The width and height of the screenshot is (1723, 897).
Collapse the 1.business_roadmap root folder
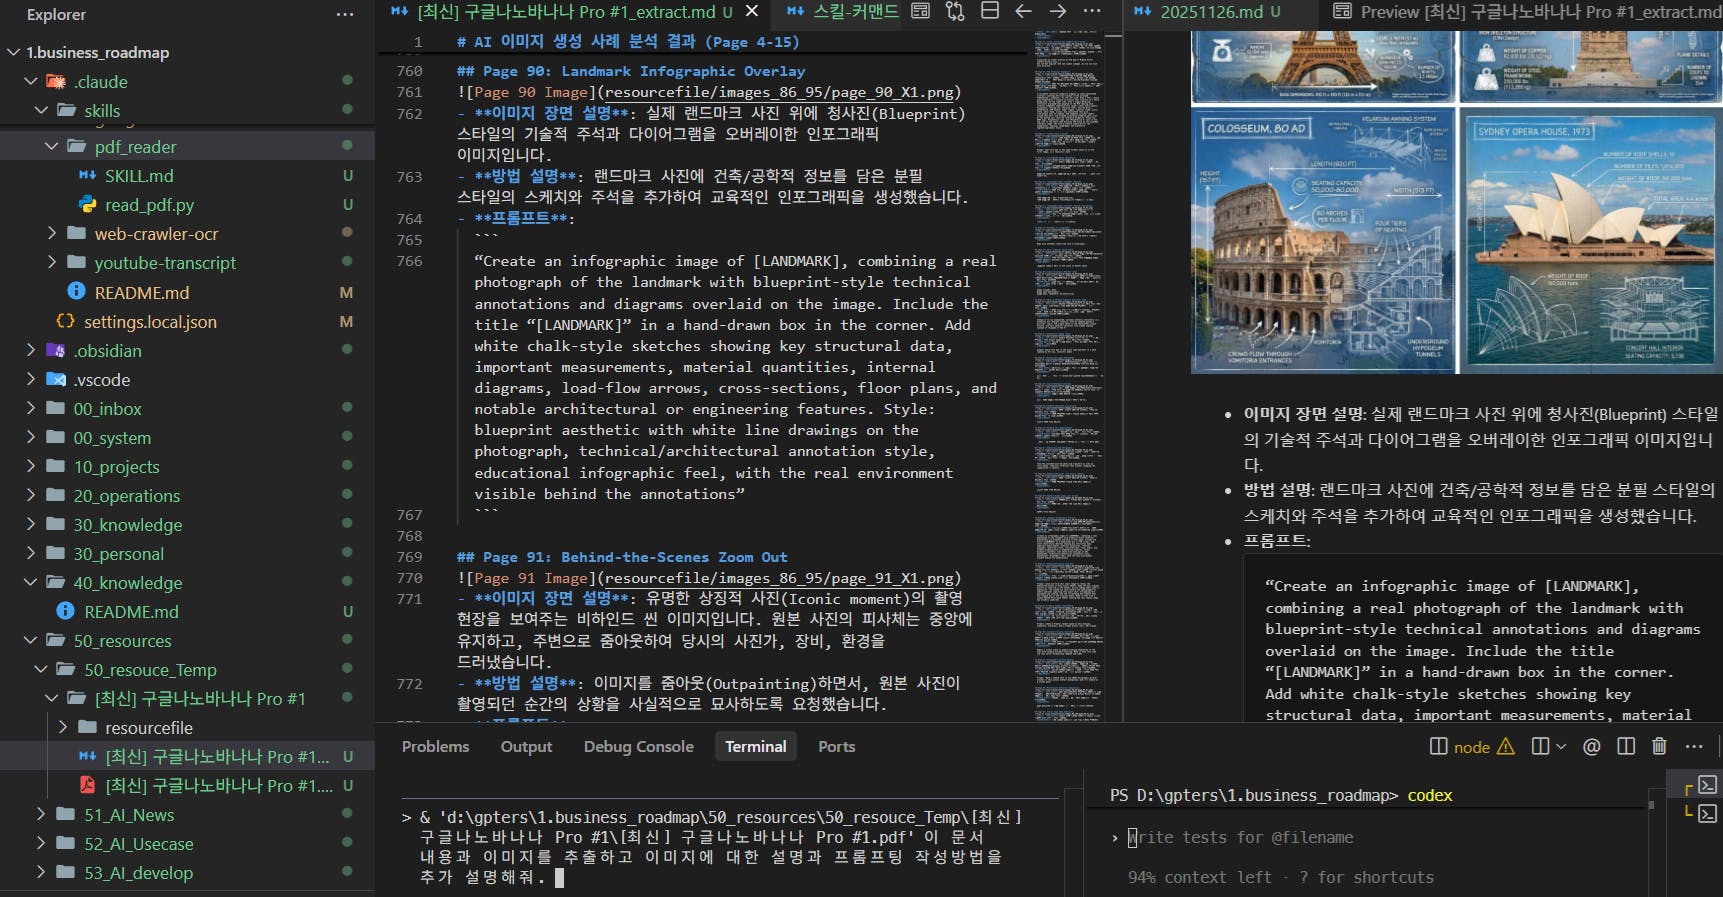coord(14,52)
